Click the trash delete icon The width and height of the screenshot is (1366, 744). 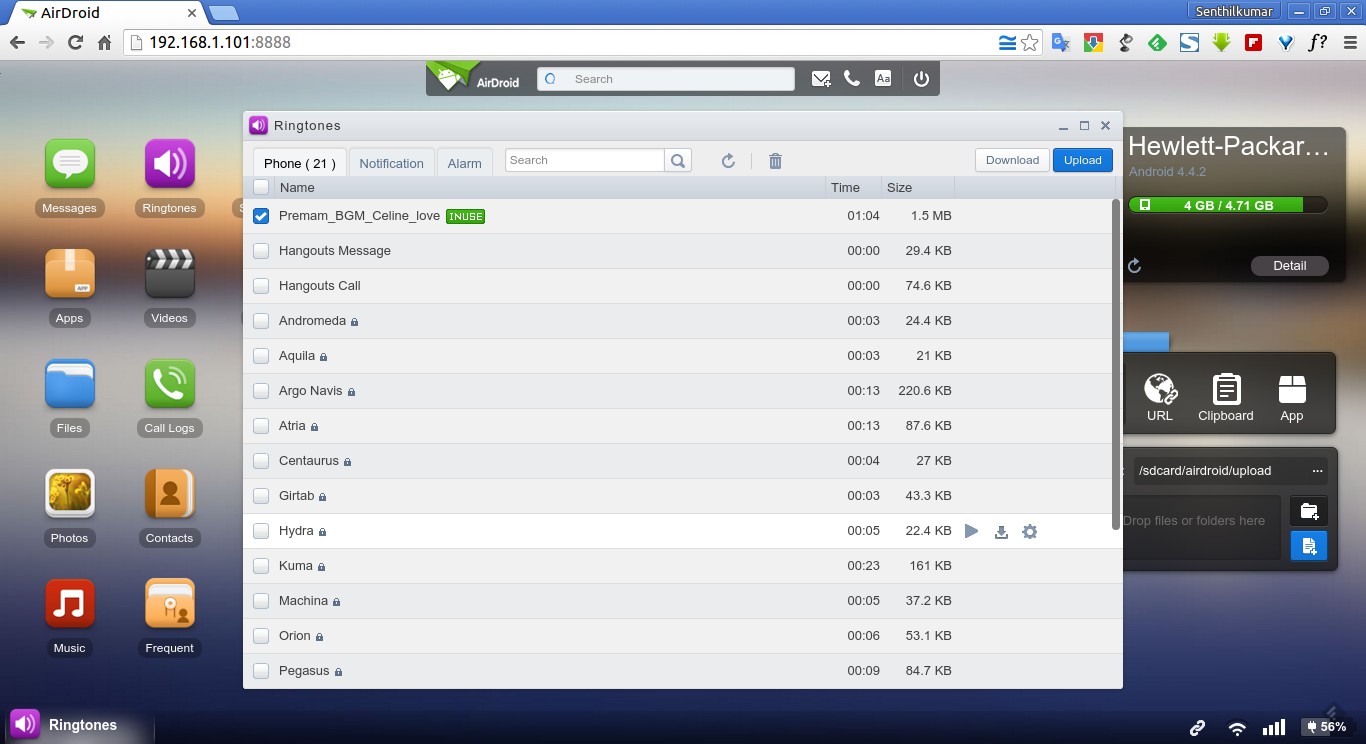coord(775,161)
